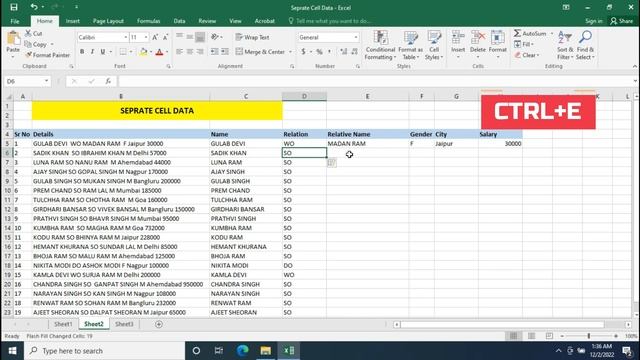Open the File tab
Screen dimensions: 640x360
click(x=15, y=21)
